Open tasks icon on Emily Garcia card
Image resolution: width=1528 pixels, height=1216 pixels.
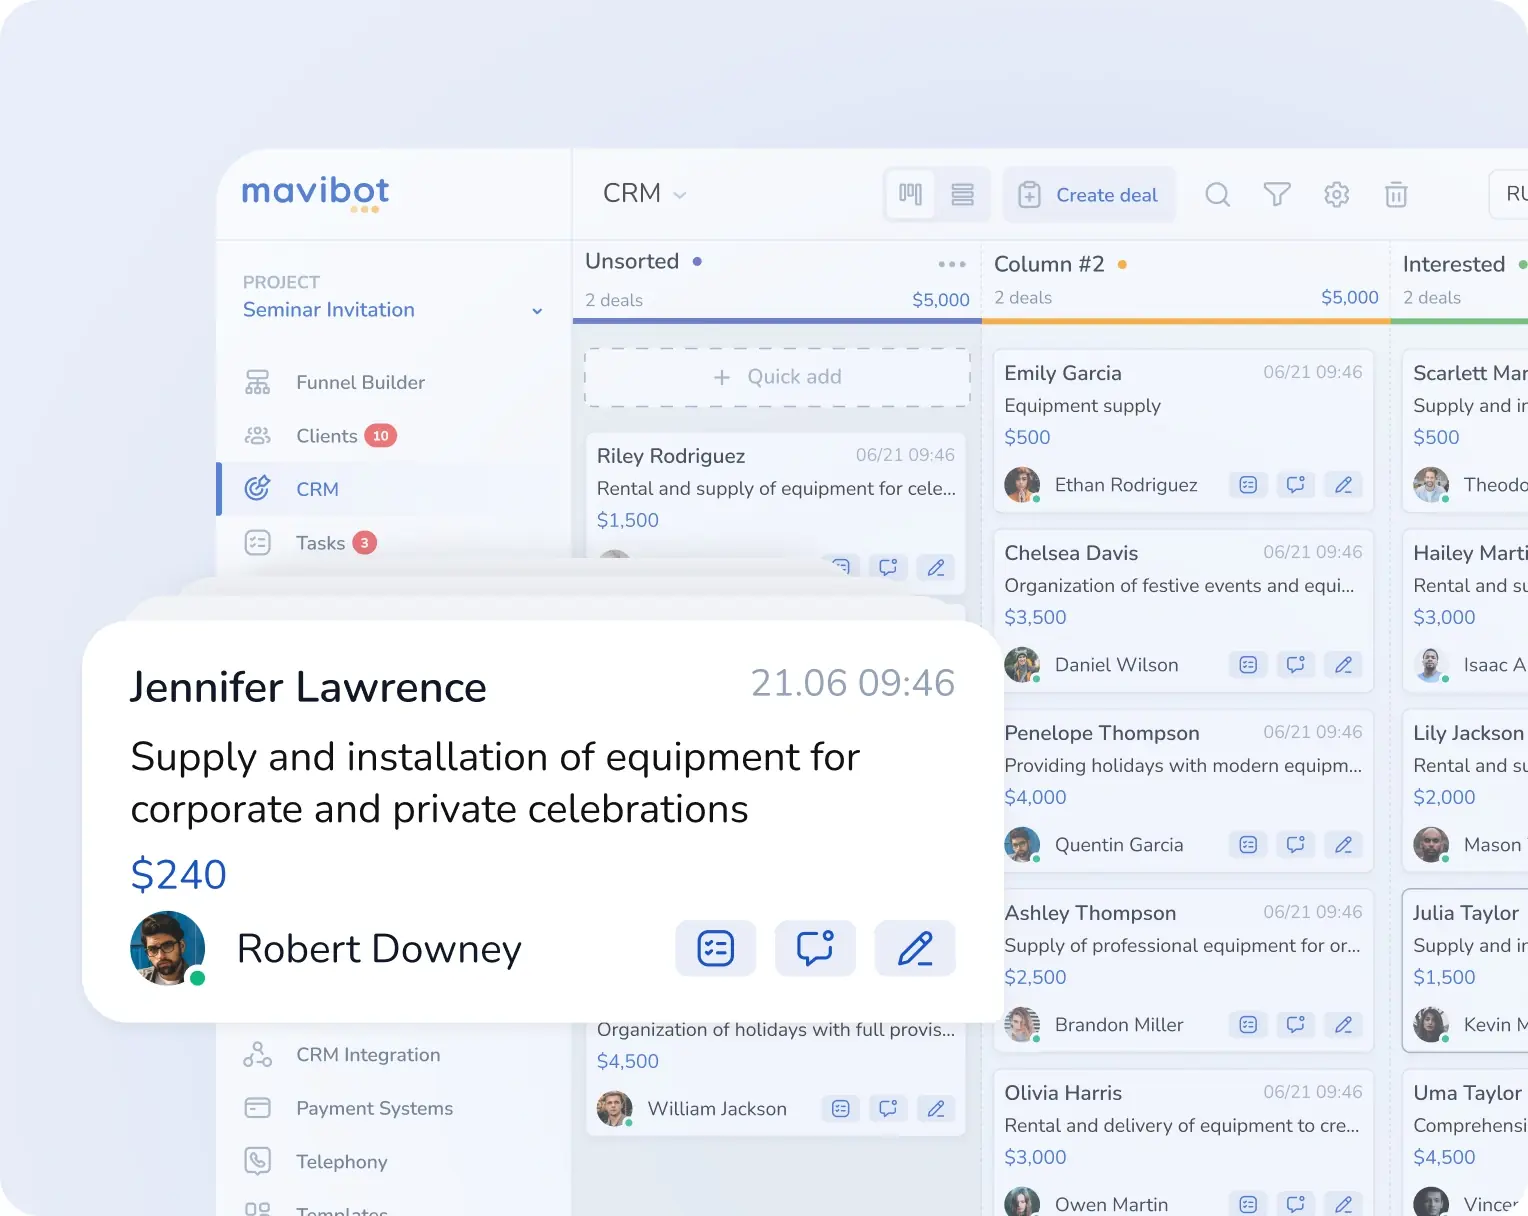click(x=1248, y=485)
